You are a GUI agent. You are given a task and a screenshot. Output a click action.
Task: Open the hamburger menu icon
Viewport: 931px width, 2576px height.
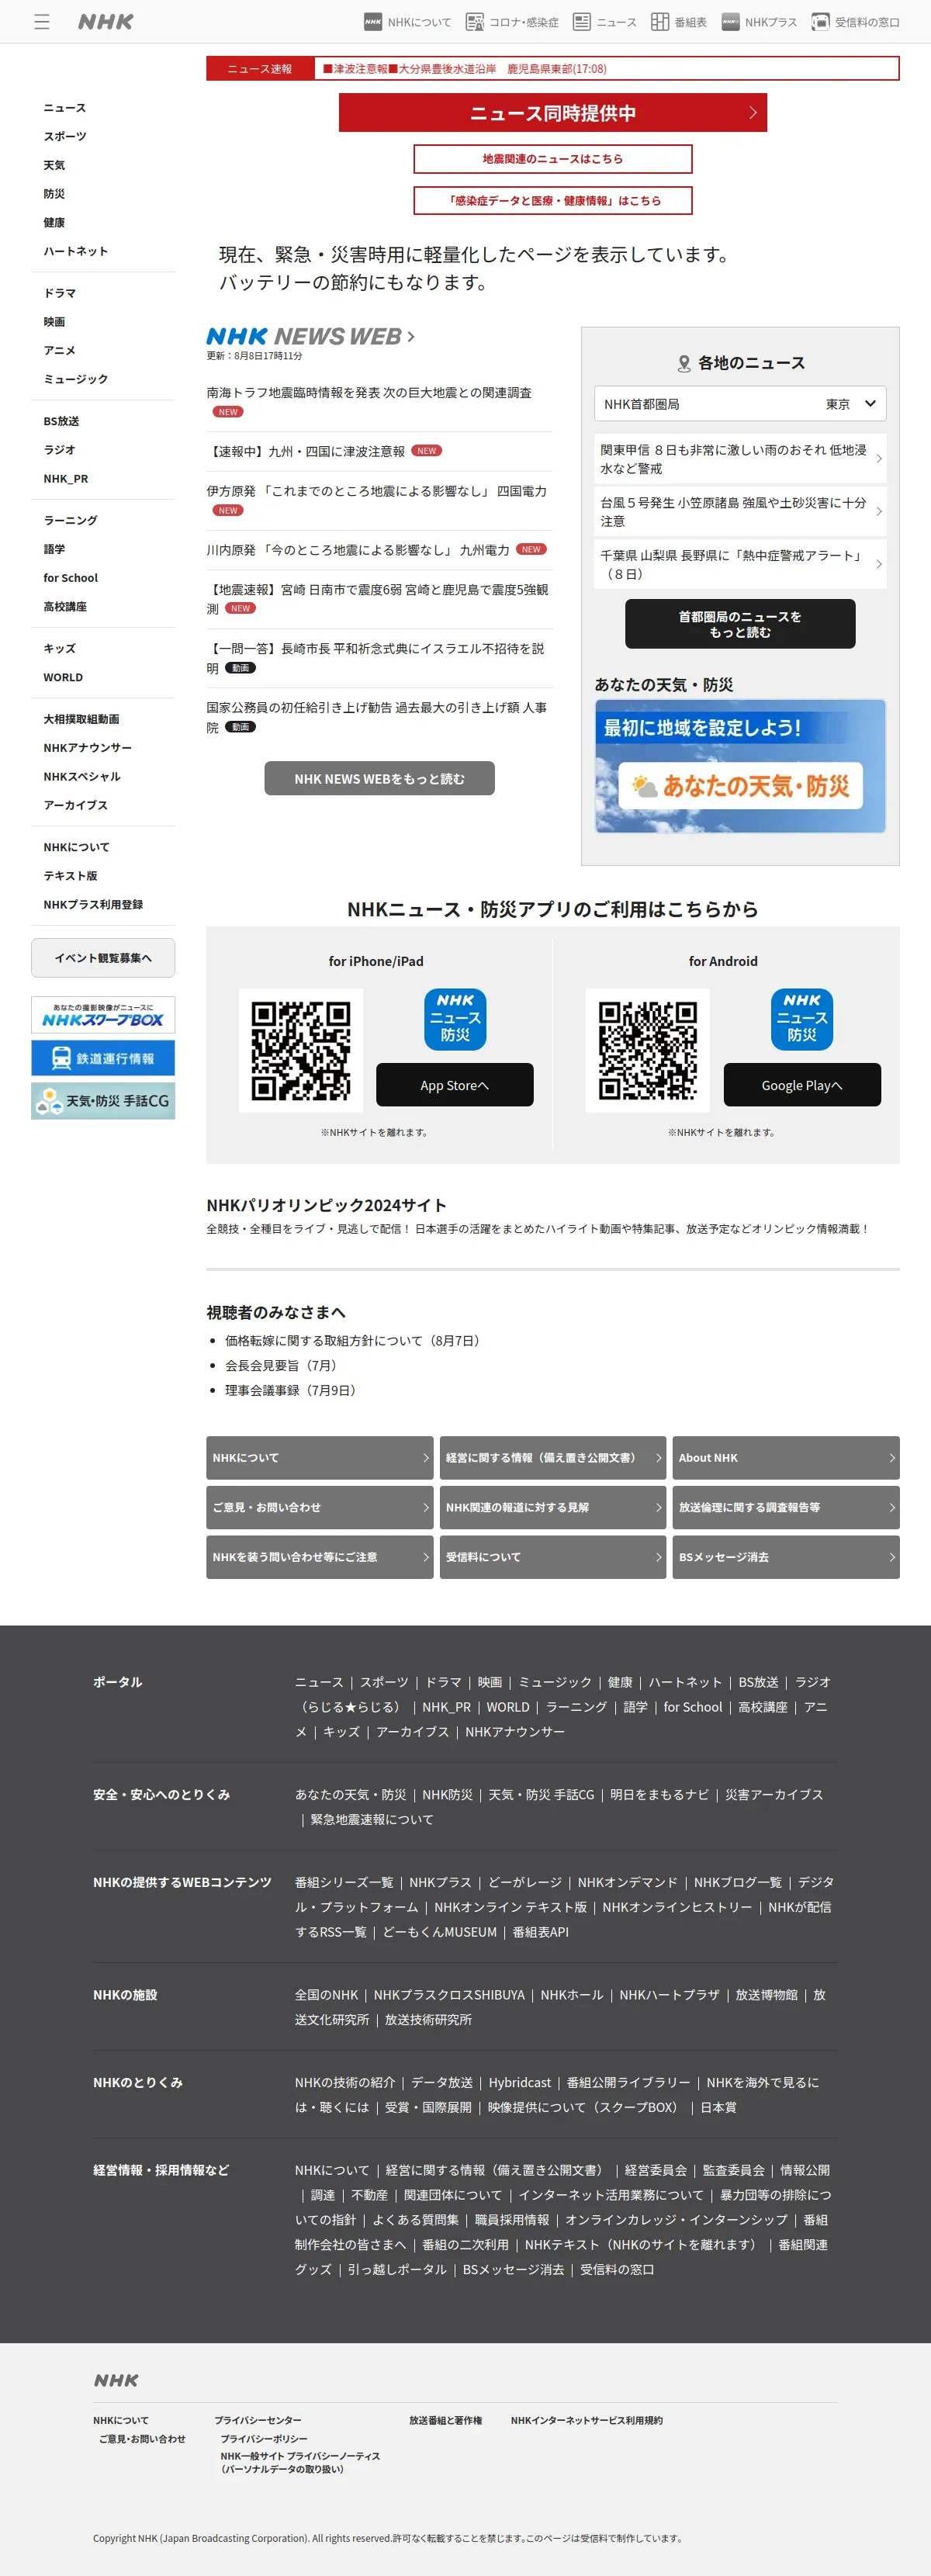tap(42, 21)
